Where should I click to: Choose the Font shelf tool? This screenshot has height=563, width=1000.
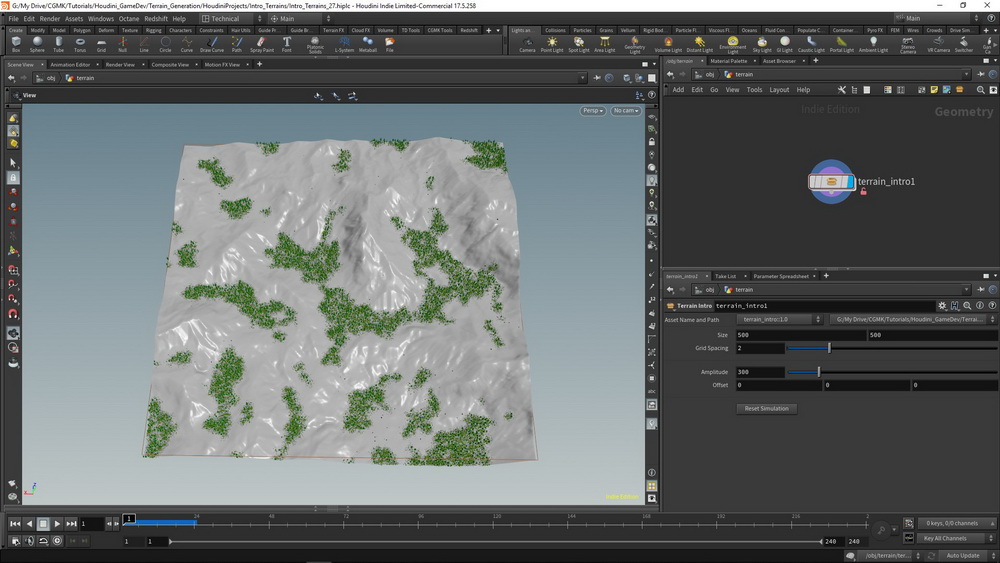pyautogui.click(x=287, y=44)
